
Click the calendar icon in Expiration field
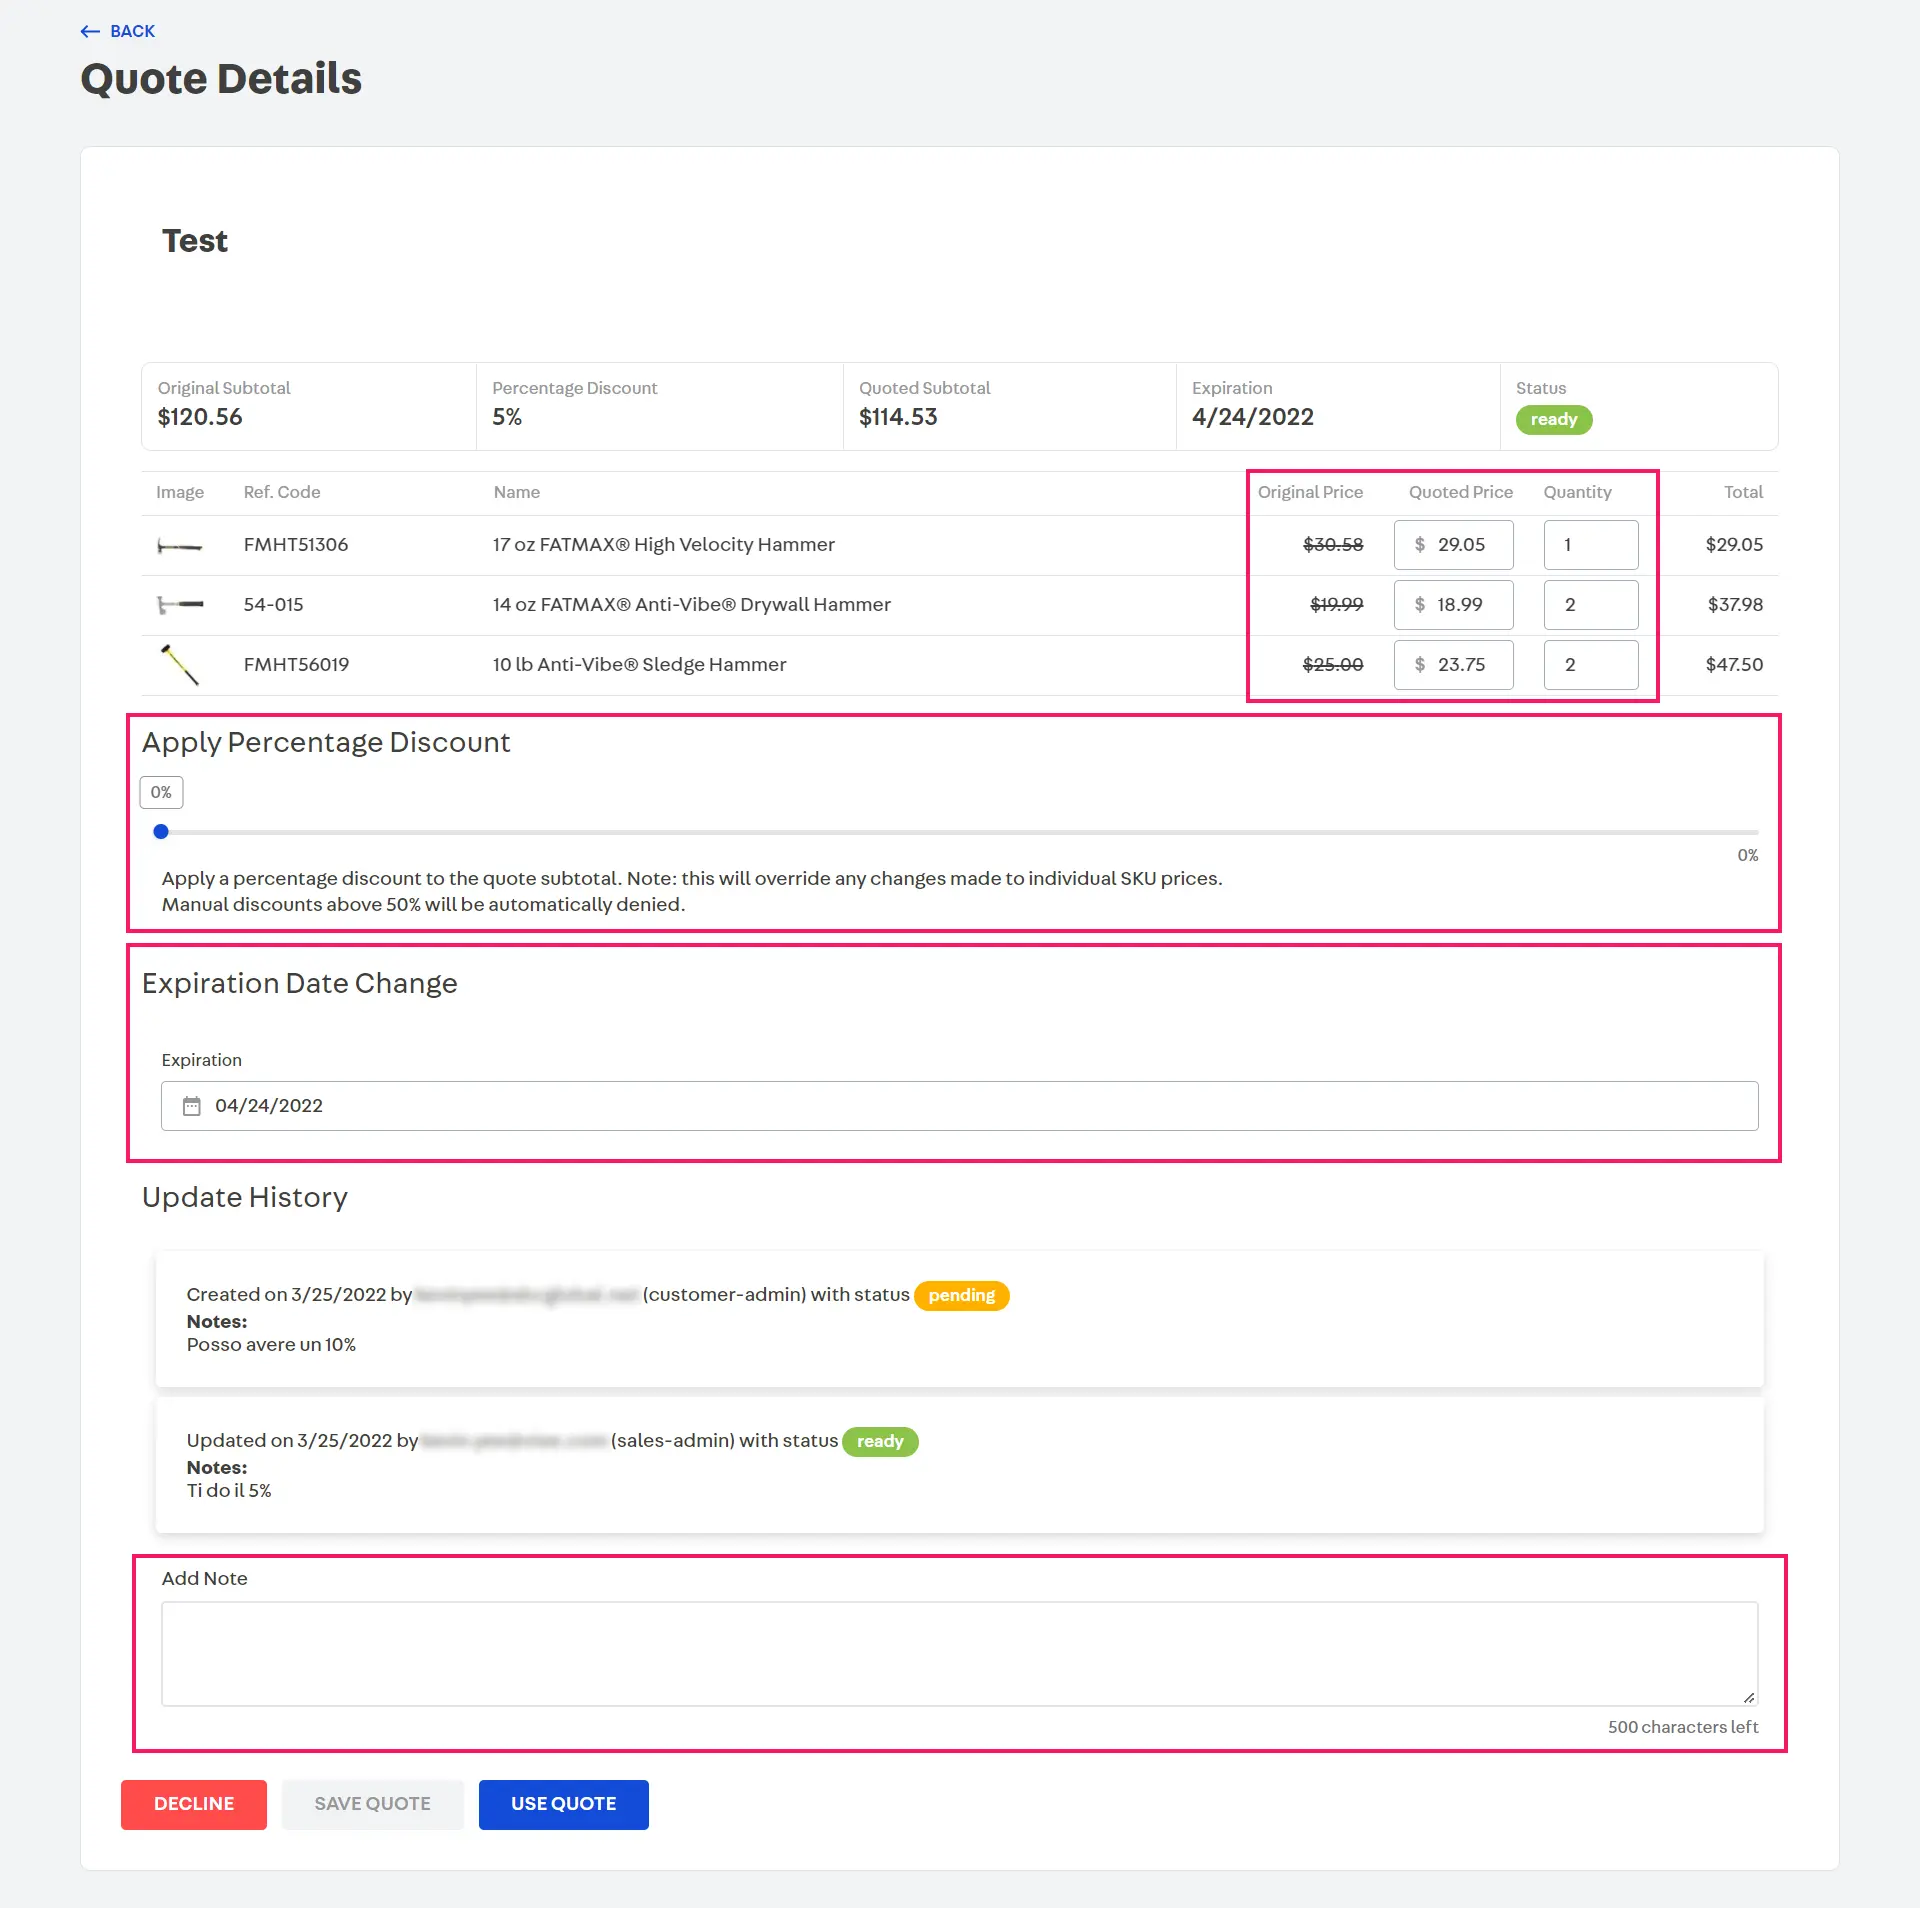tap(191, 1106)
